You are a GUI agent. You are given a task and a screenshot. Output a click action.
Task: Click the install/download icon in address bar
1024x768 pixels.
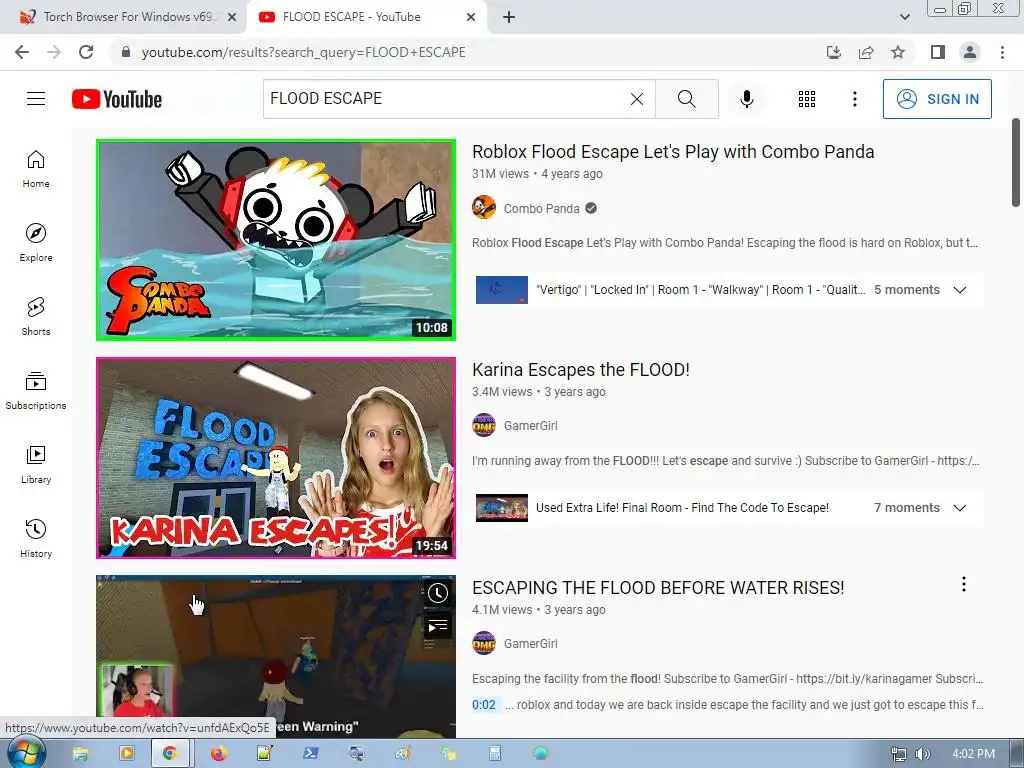tap(834, 52)
